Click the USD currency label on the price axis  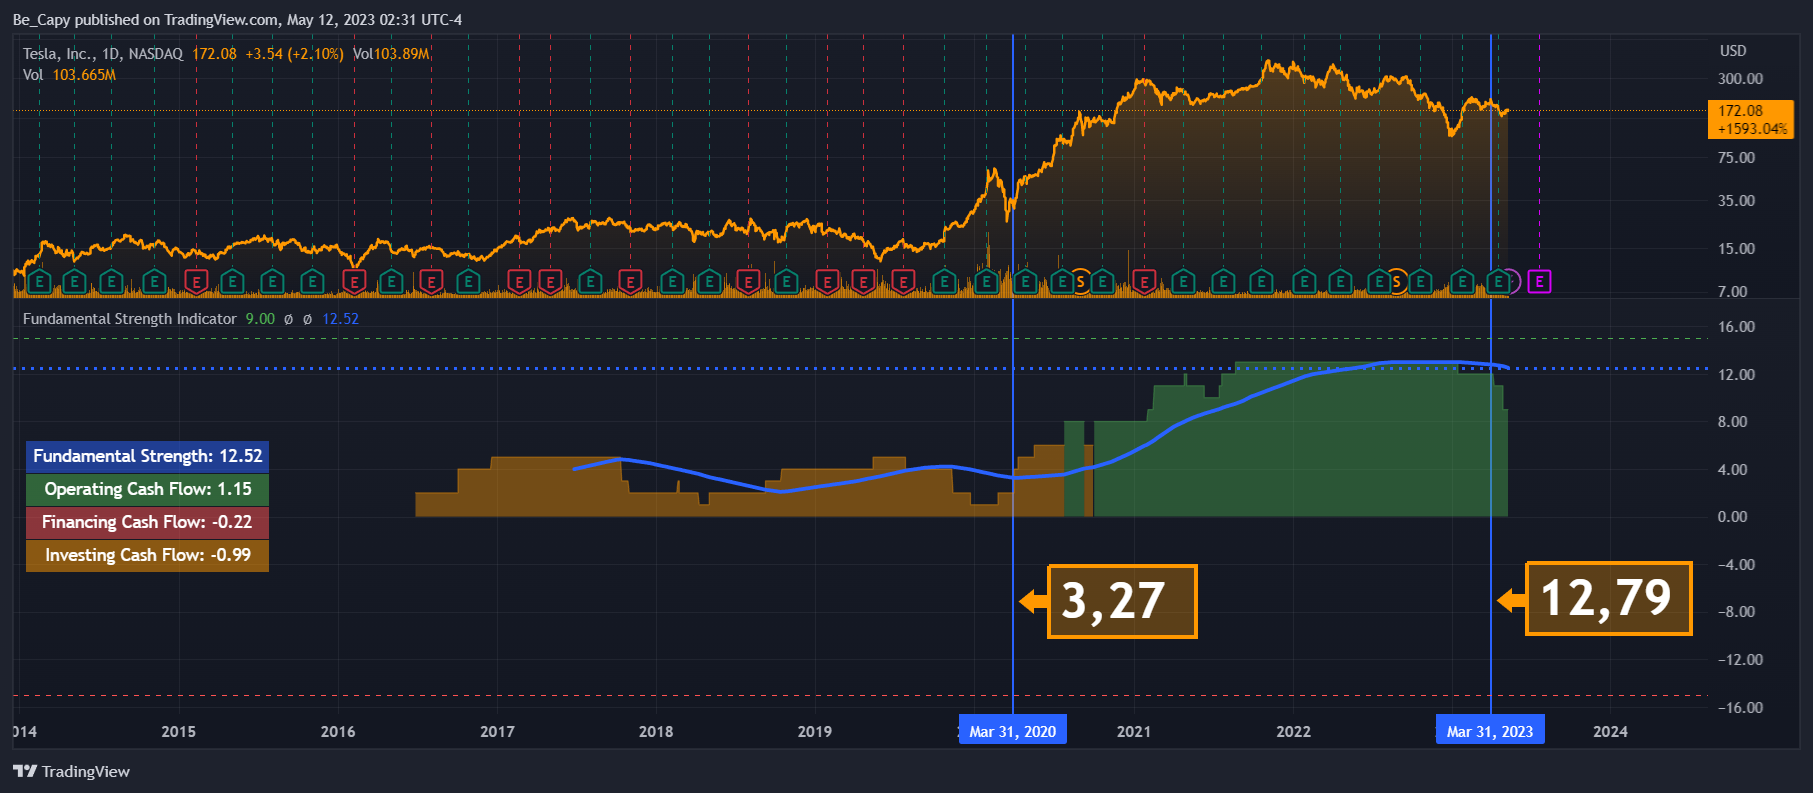pos(1733,51)
